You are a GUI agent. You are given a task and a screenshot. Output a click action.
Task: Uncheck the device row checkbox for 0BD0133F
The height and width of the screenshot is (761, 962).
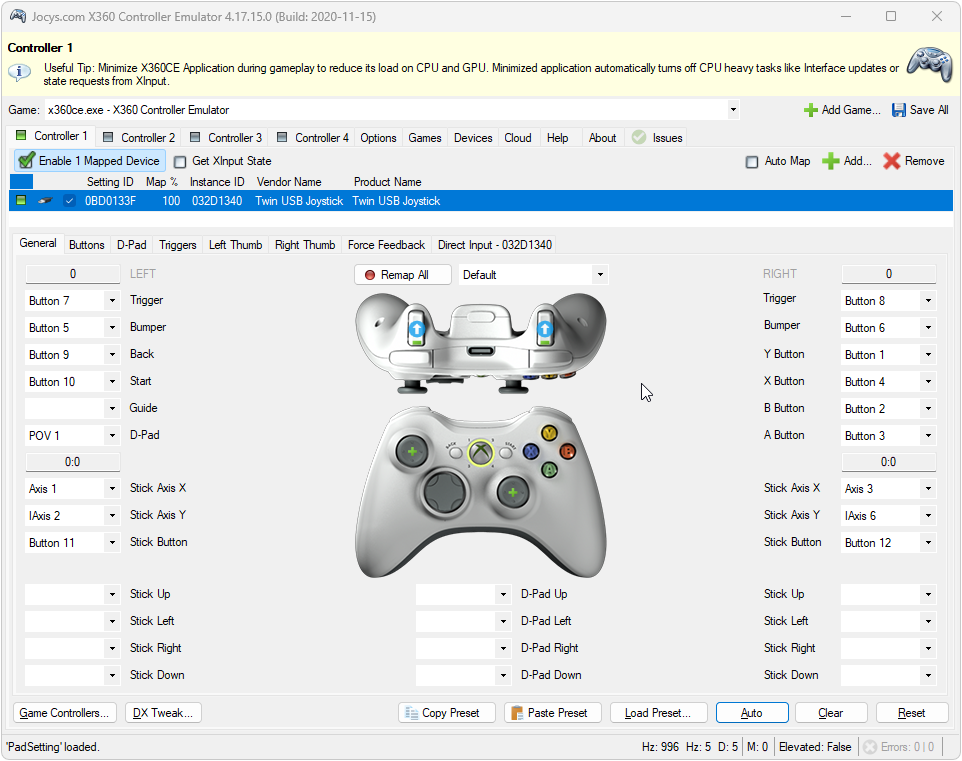coord(69,201)
